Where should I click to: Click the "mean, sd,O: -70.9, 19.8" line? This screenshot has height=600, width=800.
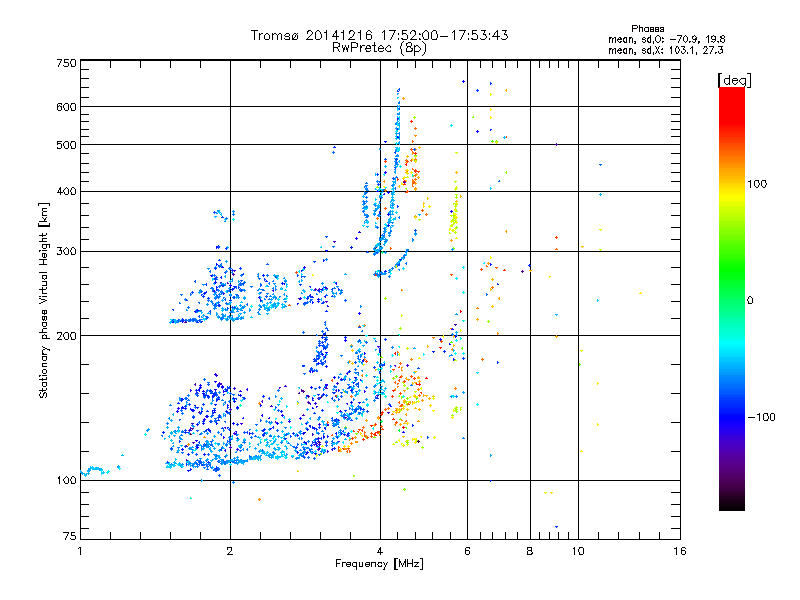666,39
